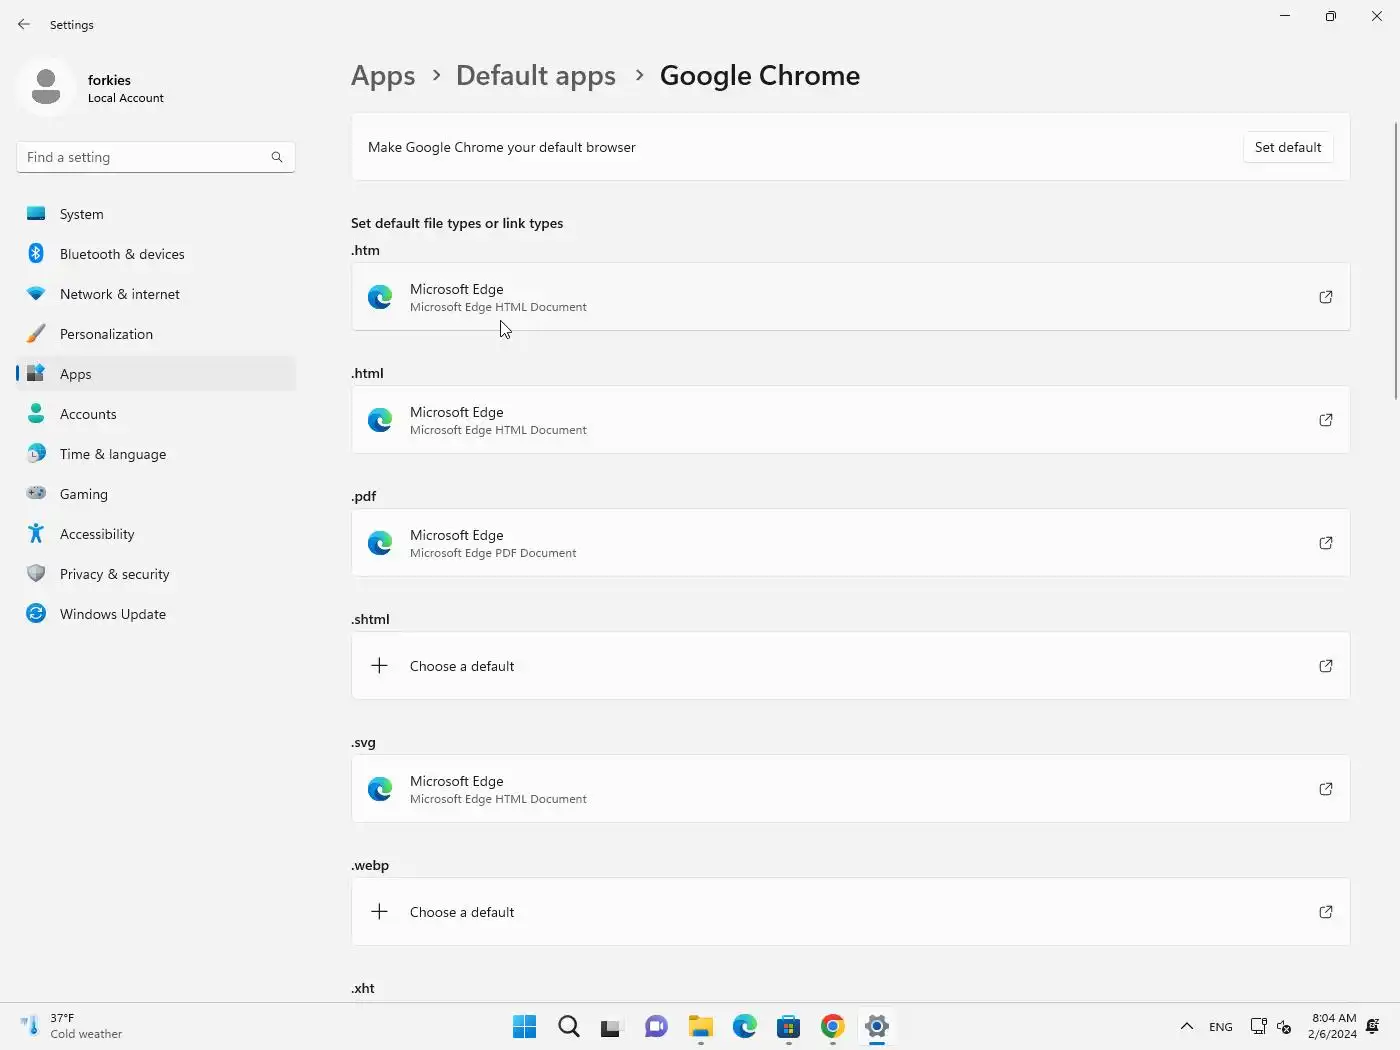Open Privacy & security settings
Screen dimensions: 1400x1050
pos(156,574)
